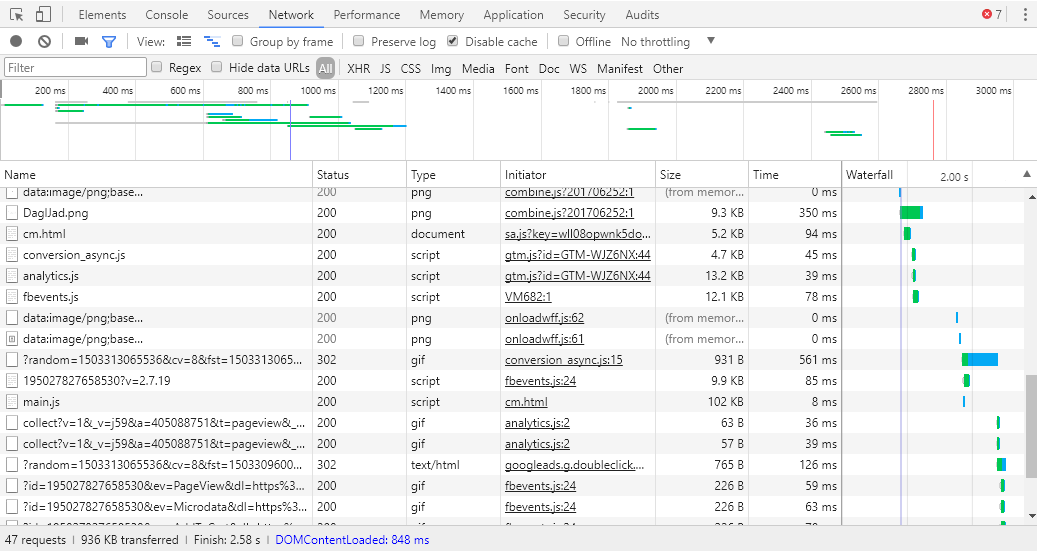Click the Filter text input
This screenshot has height=551, width=1037.
75,67
